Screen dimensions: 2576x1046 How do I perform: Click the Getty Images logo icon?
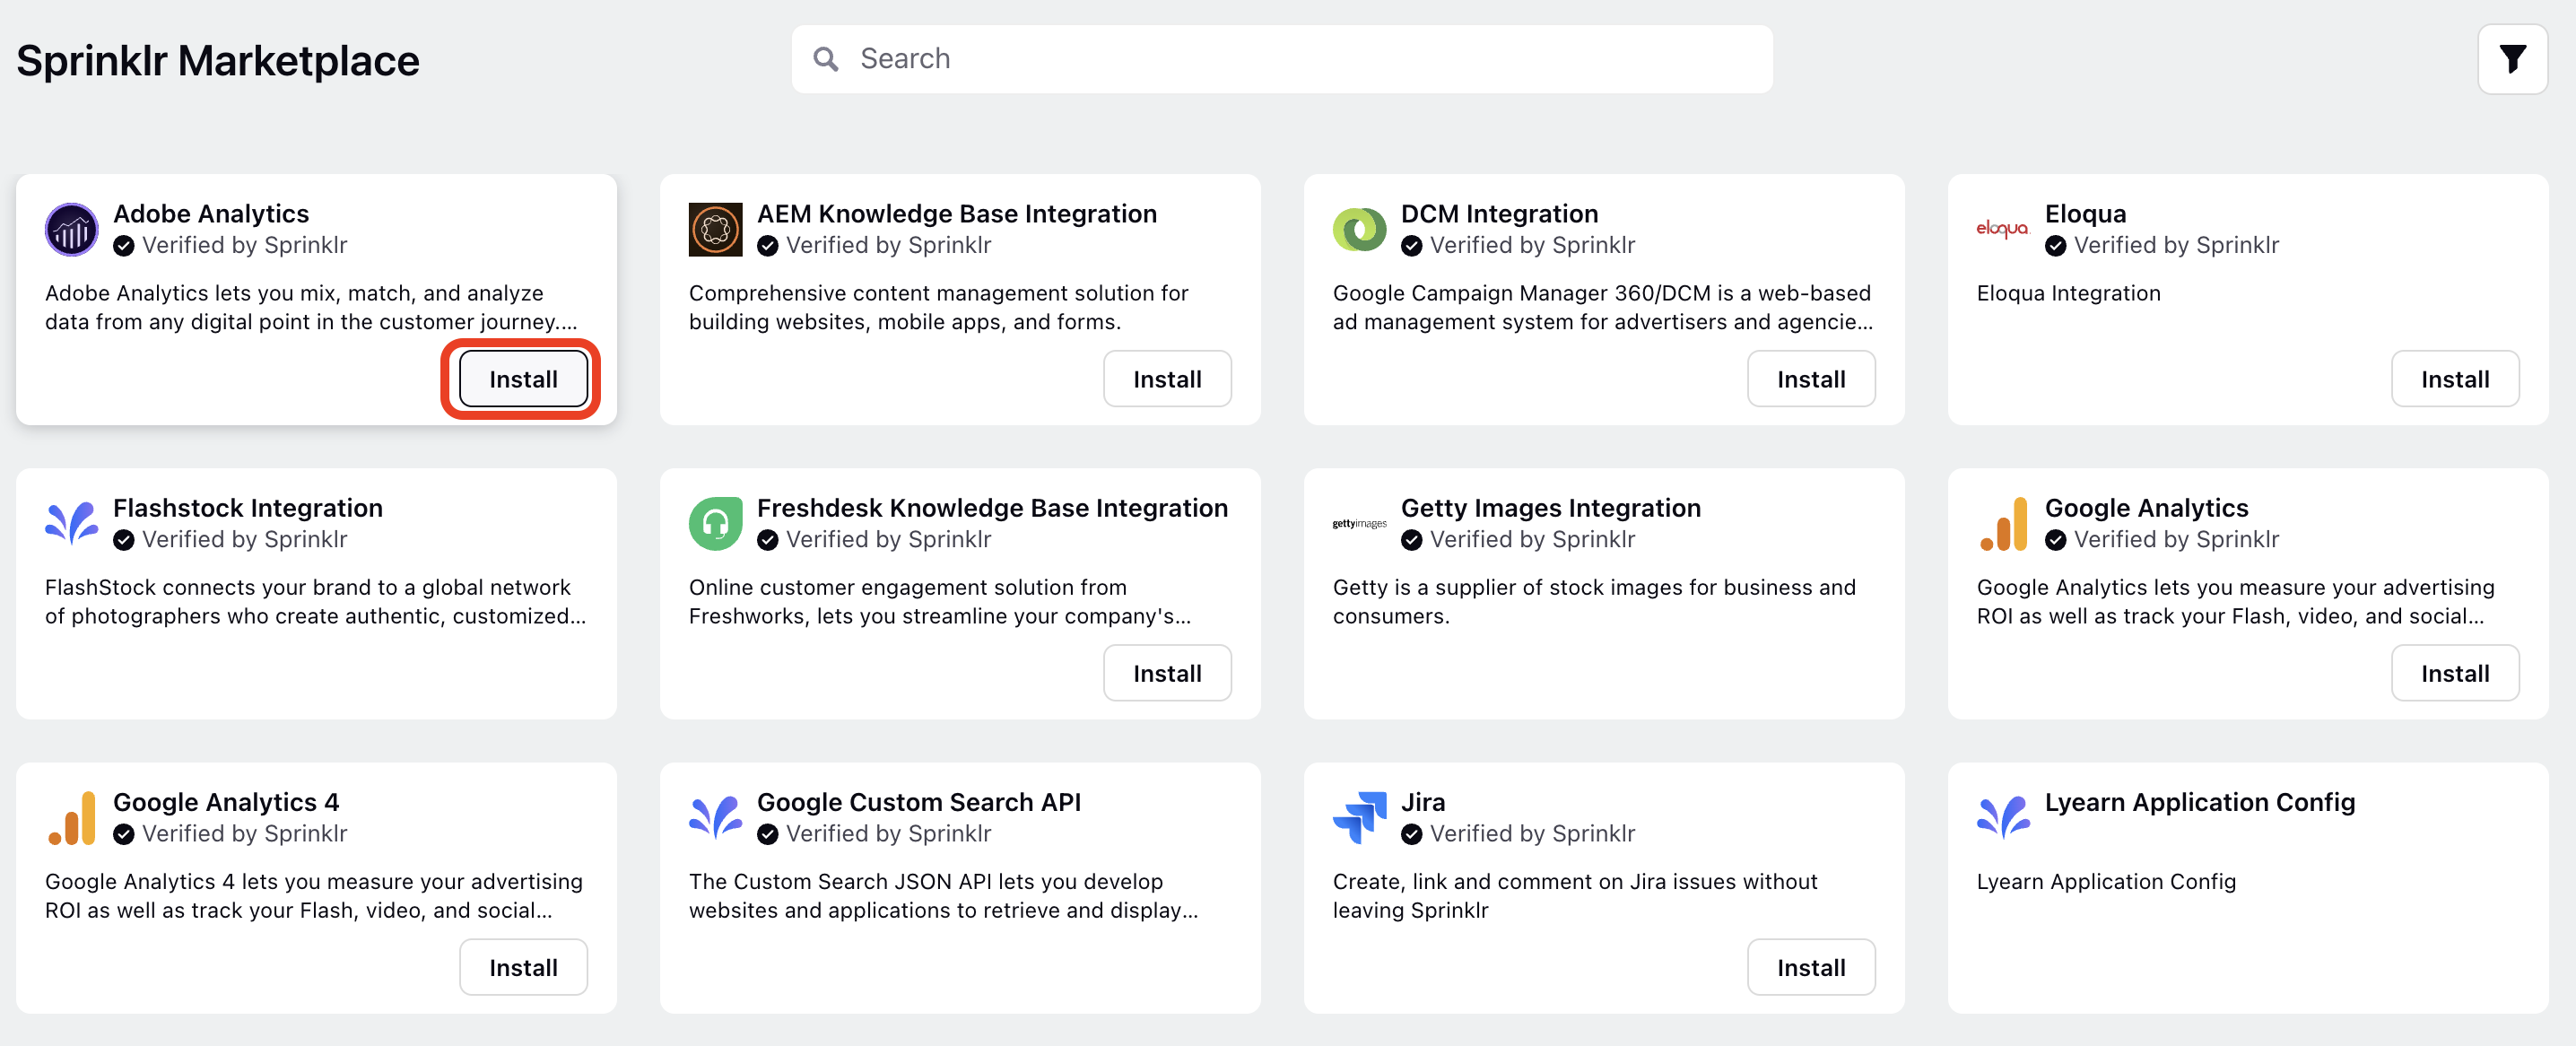click(x=1360, y=524)
